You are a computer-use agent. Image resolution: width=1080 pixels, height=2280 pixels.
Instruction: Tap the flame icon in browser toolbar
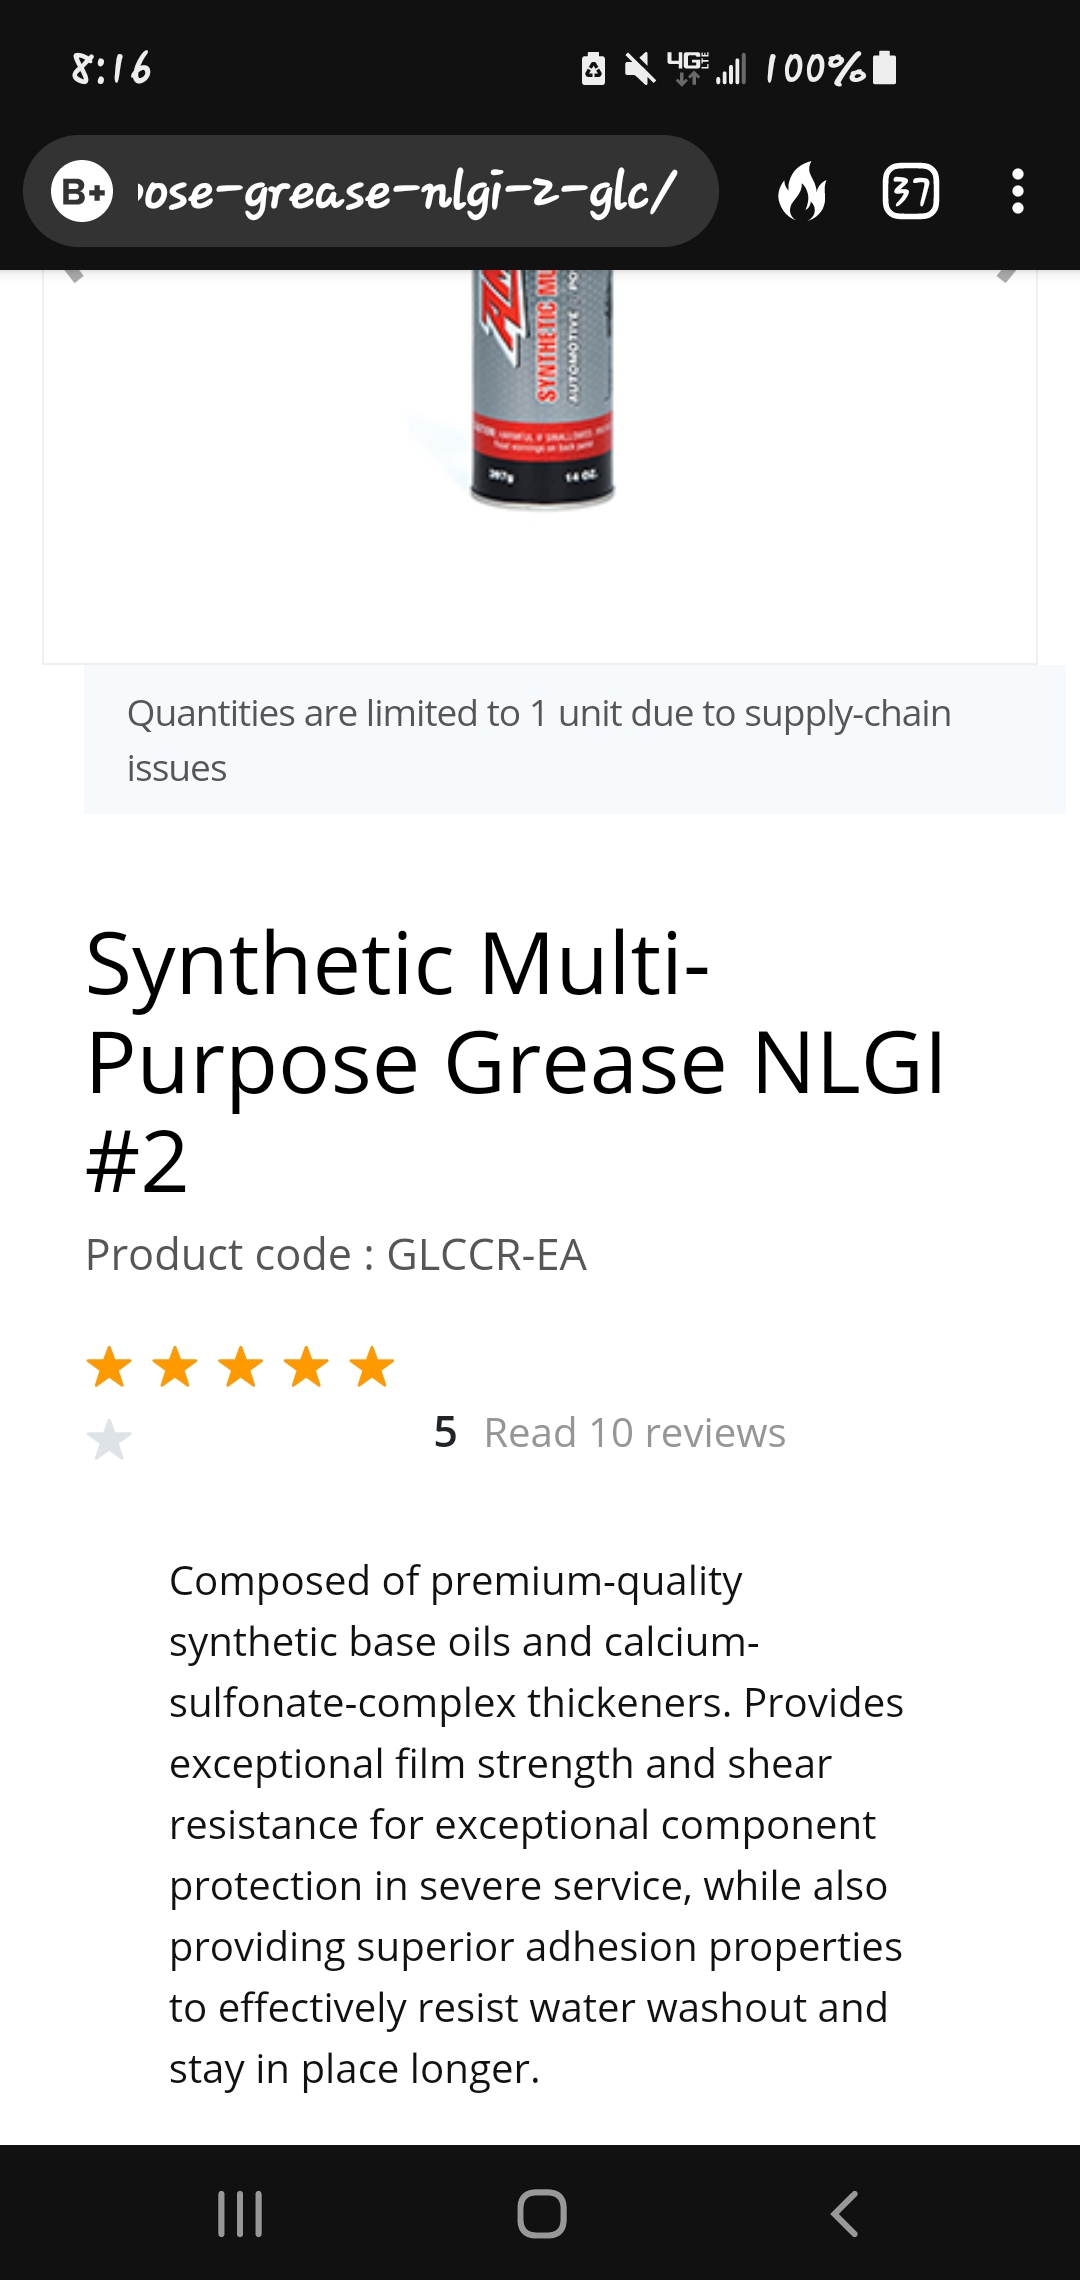click(802, 191)
